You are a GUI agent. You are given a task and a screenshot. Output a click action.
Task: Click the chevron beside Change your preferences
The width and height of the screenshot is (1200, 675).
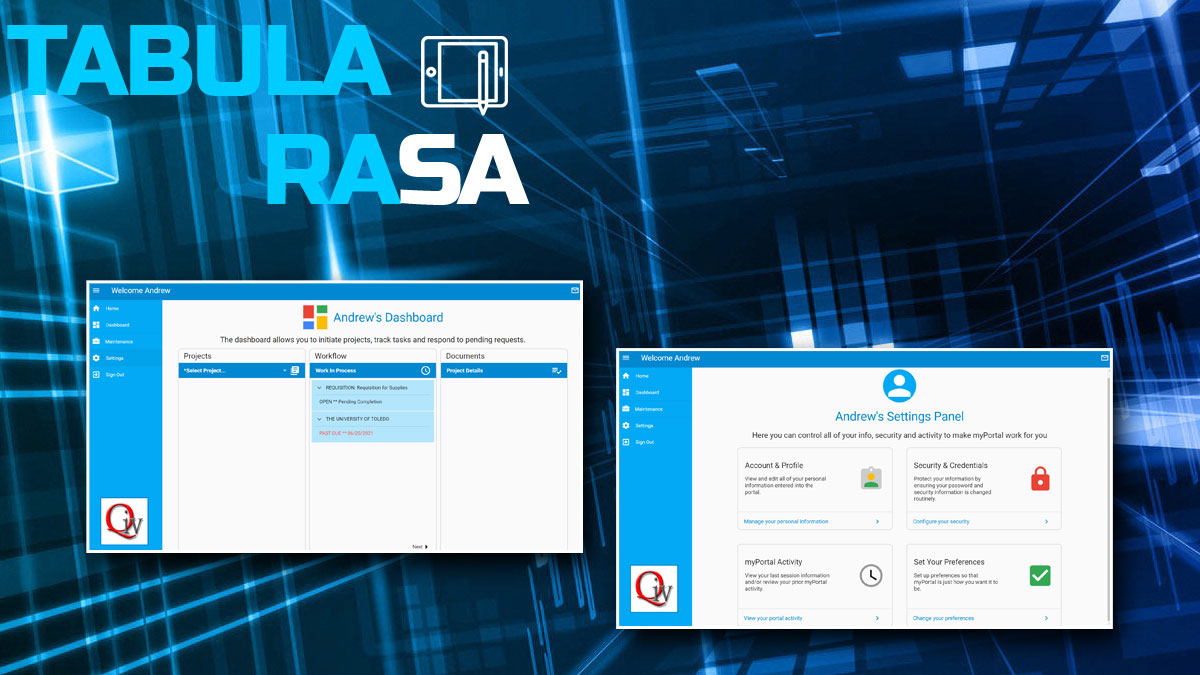coord(1047,619)
